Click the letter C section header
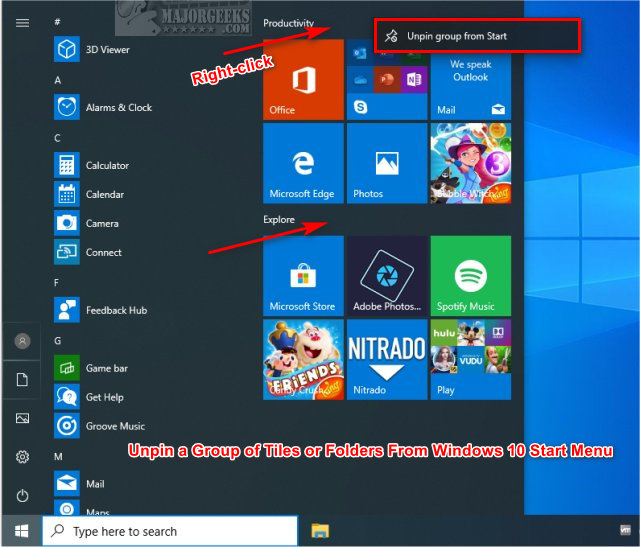 tap(57, 138)
